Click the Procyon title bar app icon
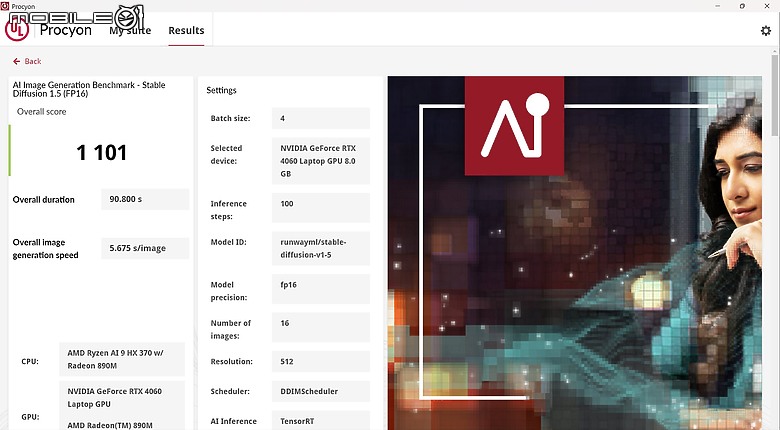Image resolution: width=780 pixels, height=430 pixels. tap(4, 6)
